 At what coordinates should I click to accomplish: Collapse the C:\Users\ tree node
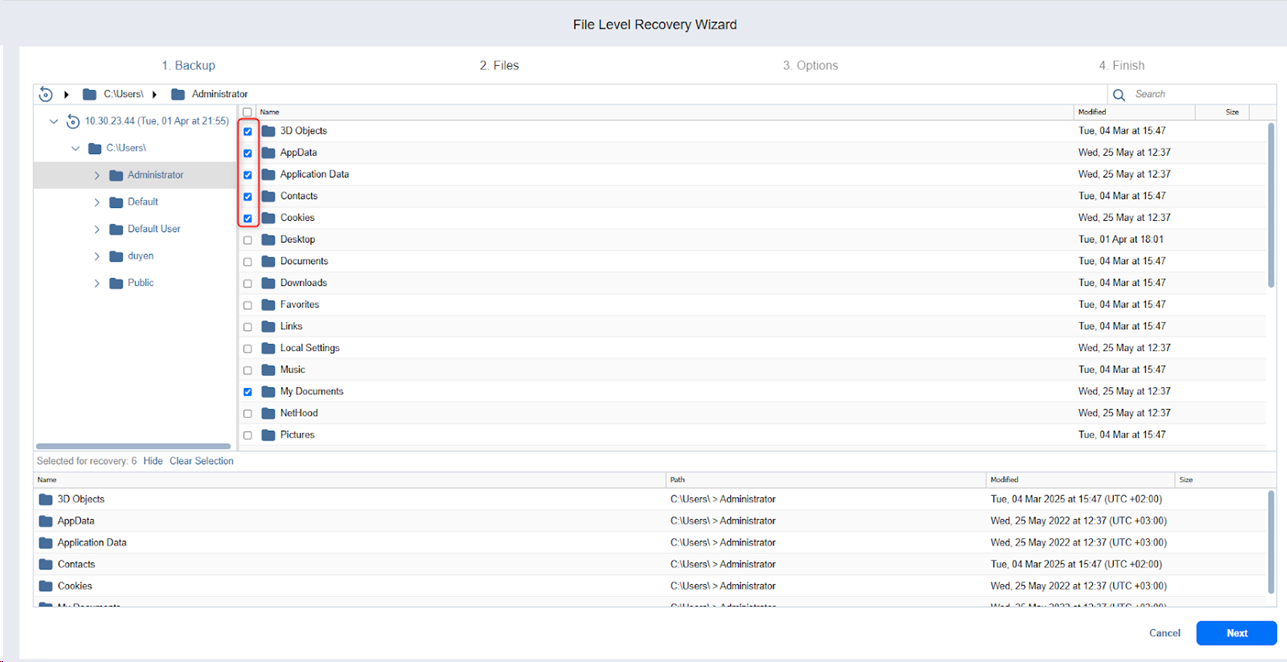pyautogui.click(x=75, y=148)
